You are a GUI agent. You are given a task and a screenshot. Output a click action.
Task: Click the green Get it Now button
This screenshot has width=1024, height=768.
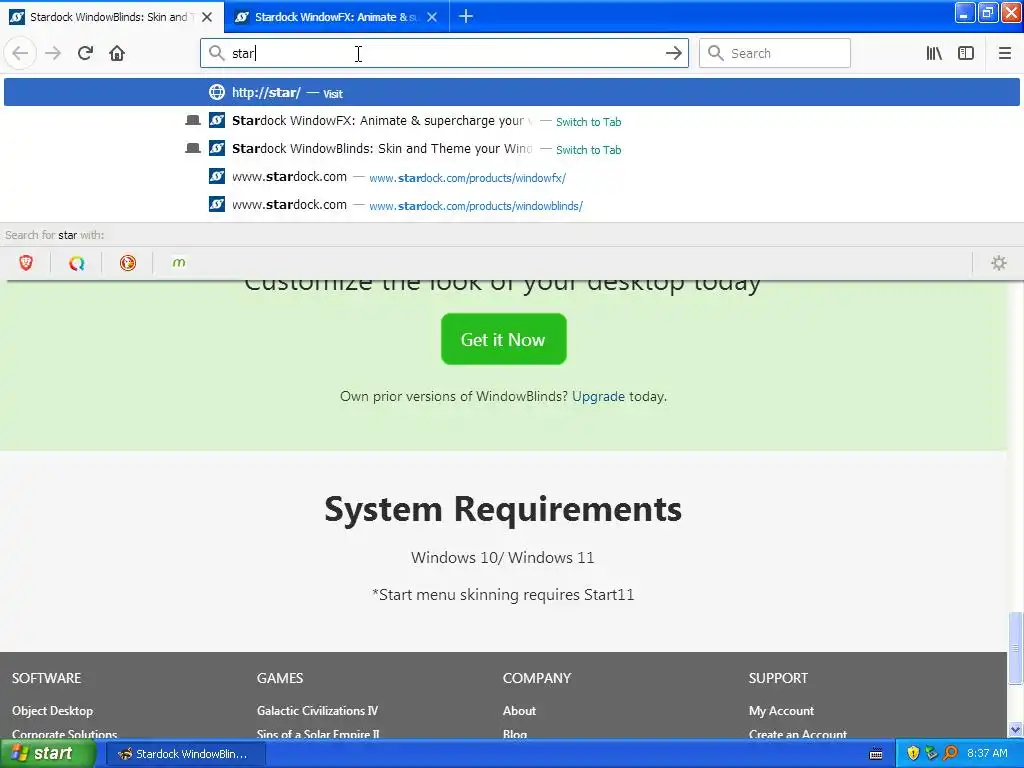504,339
